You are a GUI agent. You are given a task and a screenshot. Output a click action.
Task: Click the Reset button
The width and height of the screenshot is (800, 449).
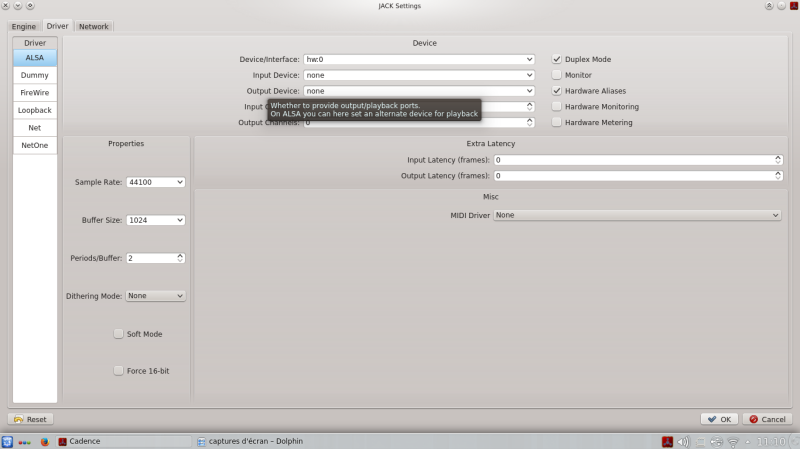[x=30, y=419]
